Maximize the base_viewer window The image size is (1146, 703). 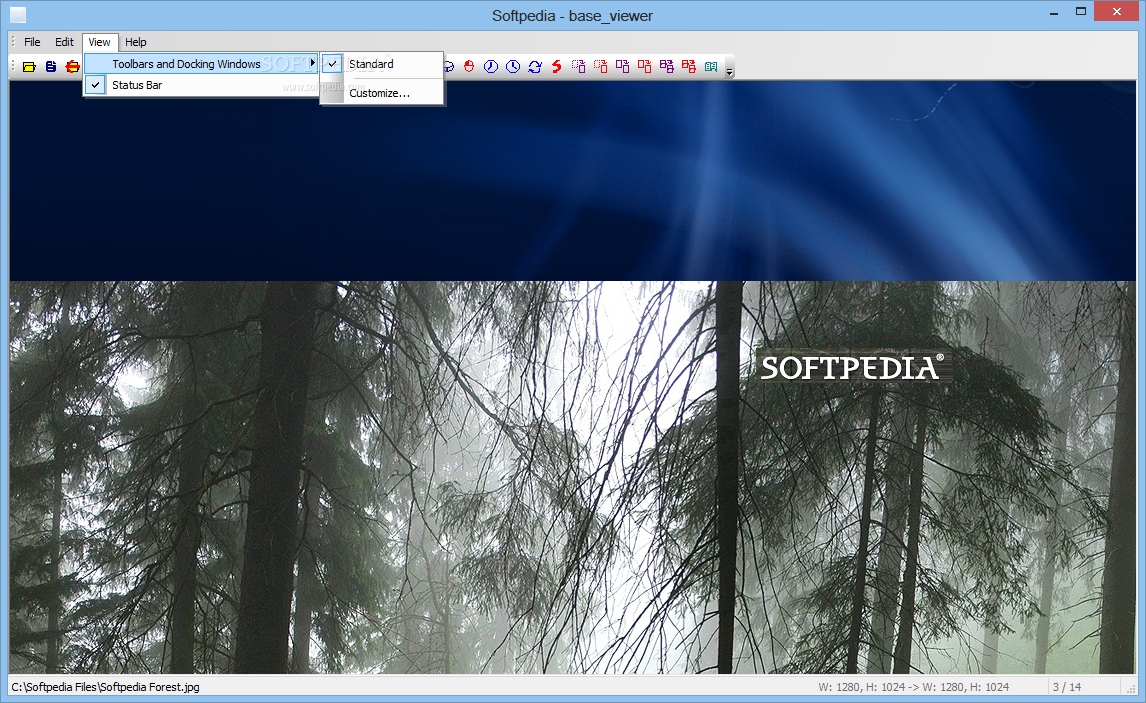1081,12
